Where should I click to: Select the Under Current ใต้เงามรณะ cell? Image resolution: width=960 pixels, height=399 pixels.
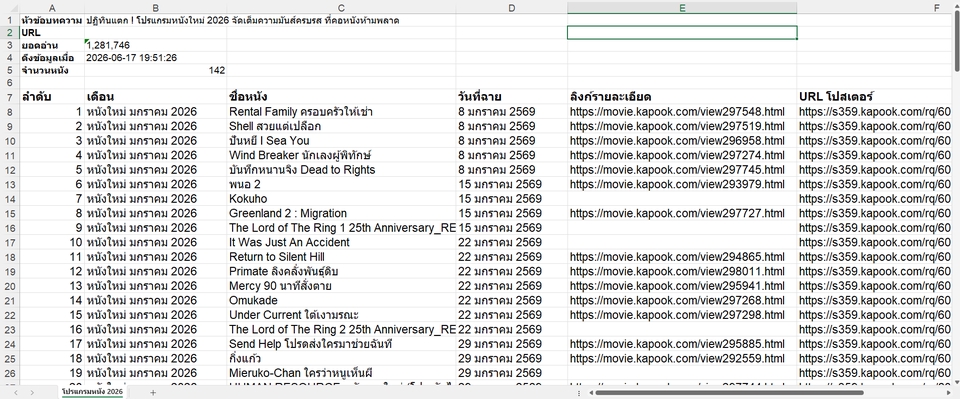tap(341, 315)
